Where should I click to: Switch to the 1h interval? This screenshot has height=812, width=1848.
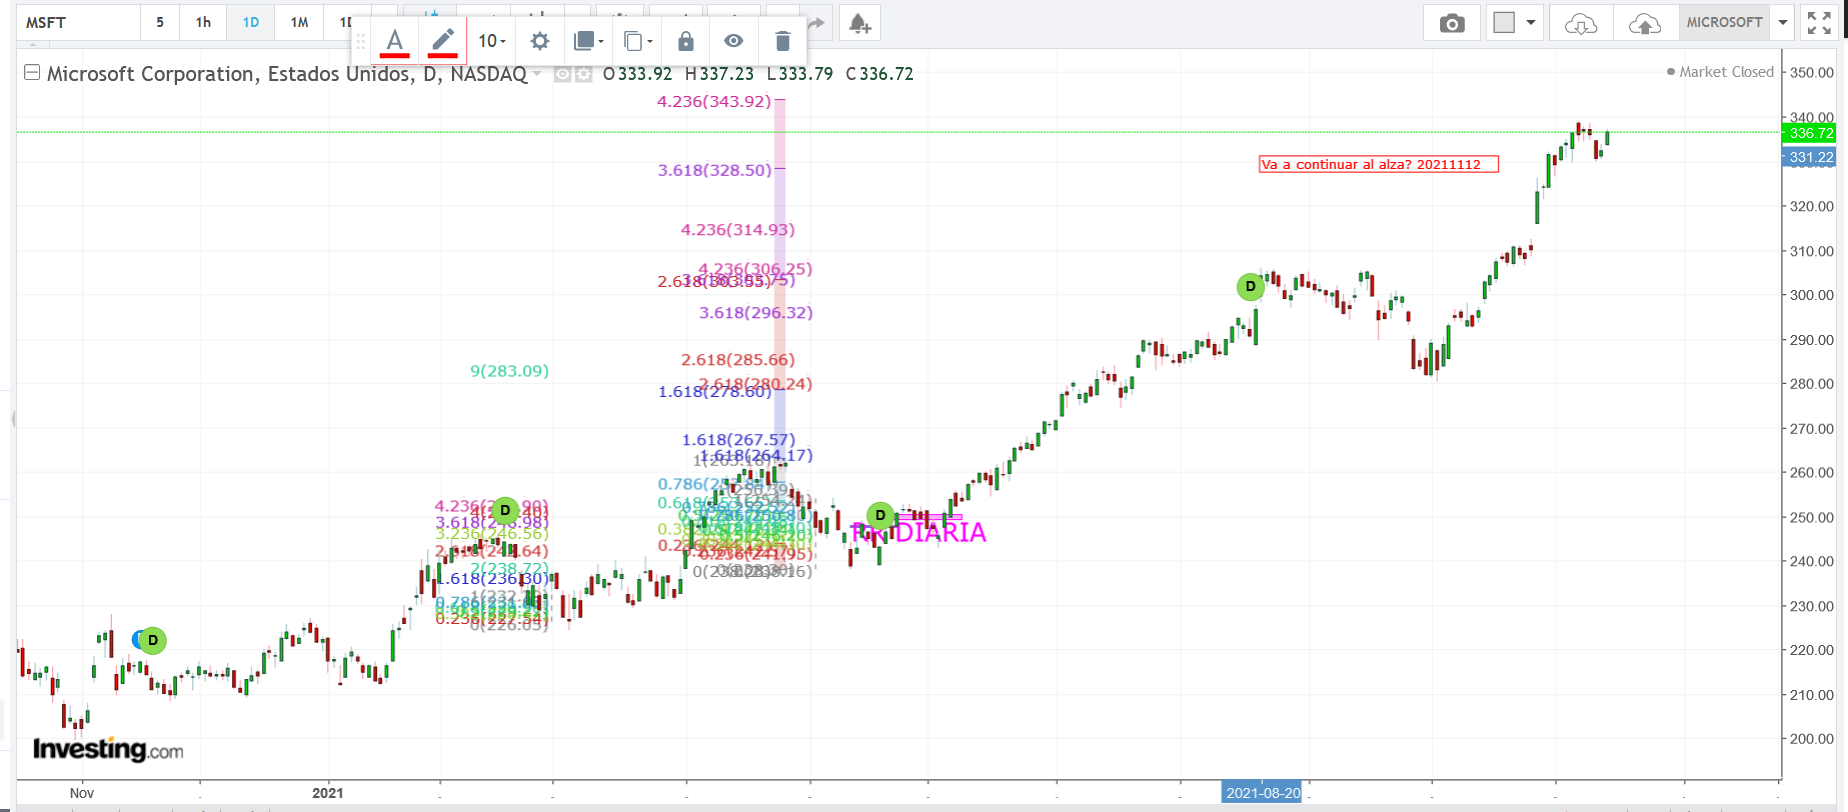pos(203,22)
